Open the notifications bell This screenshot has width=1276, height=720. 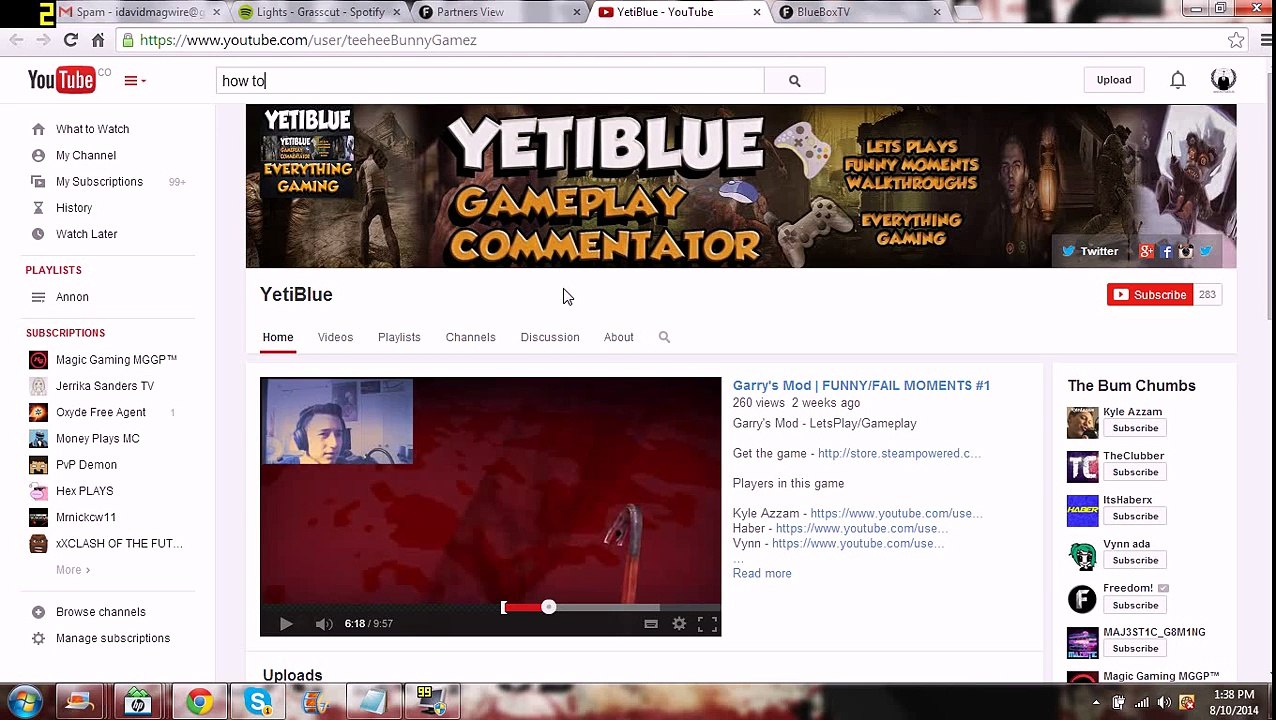pos(1178,80)
